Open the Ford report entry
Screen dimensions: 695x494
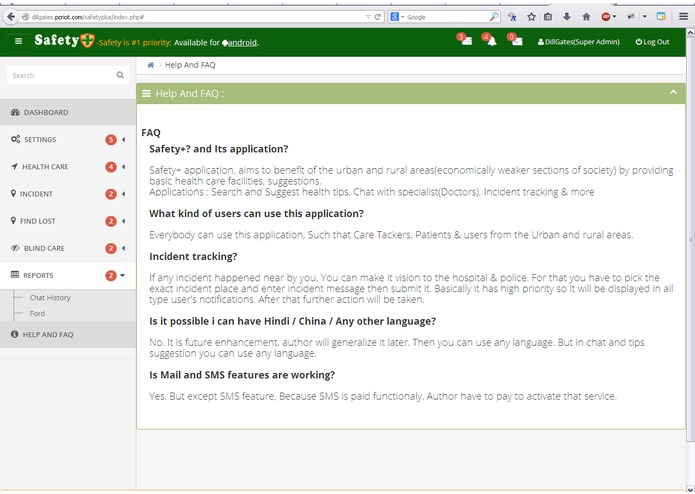[37, 313]
